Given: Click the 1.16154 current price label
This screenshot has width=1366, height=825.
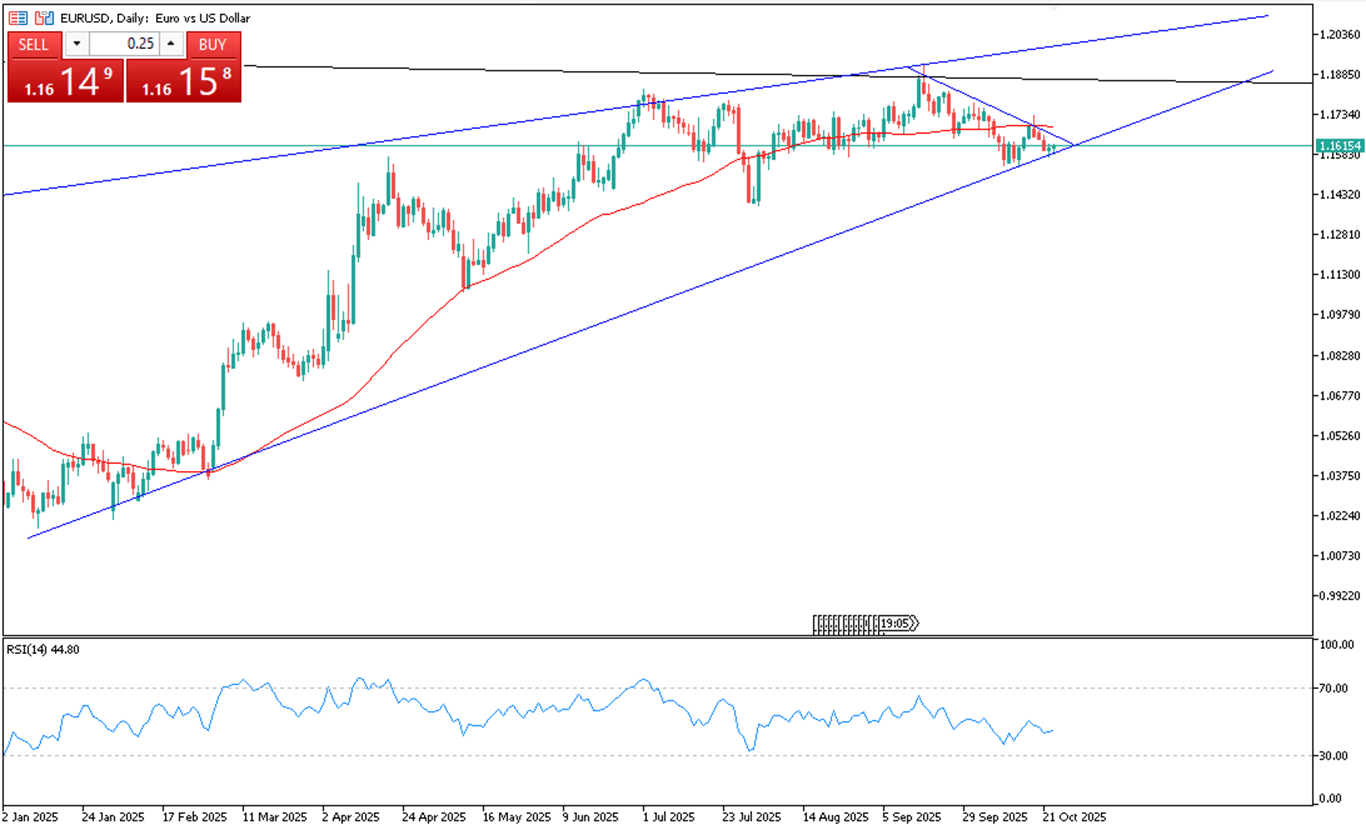Looking at the screenshot, I should click(x=1338, y=146).
